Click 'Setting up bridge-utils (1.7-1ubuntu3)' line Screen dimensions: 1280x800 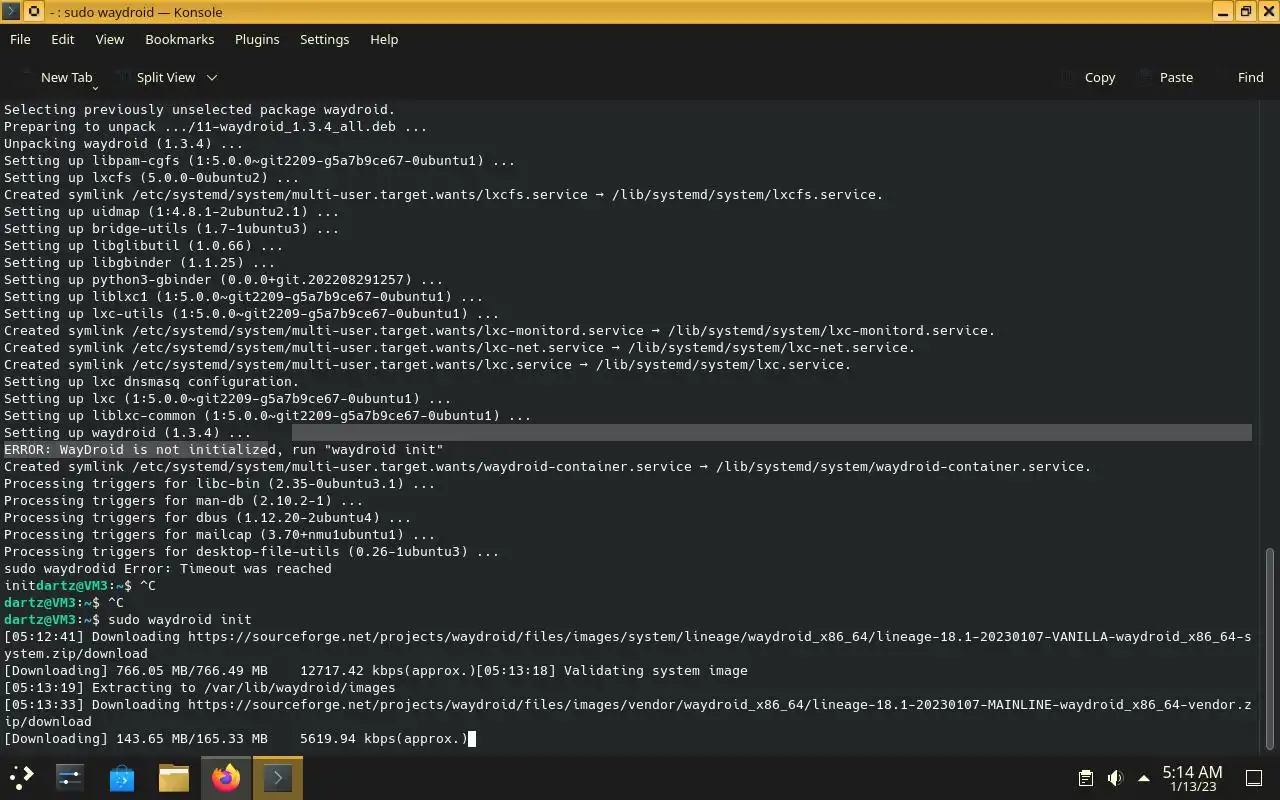click(x=172, y=228)
